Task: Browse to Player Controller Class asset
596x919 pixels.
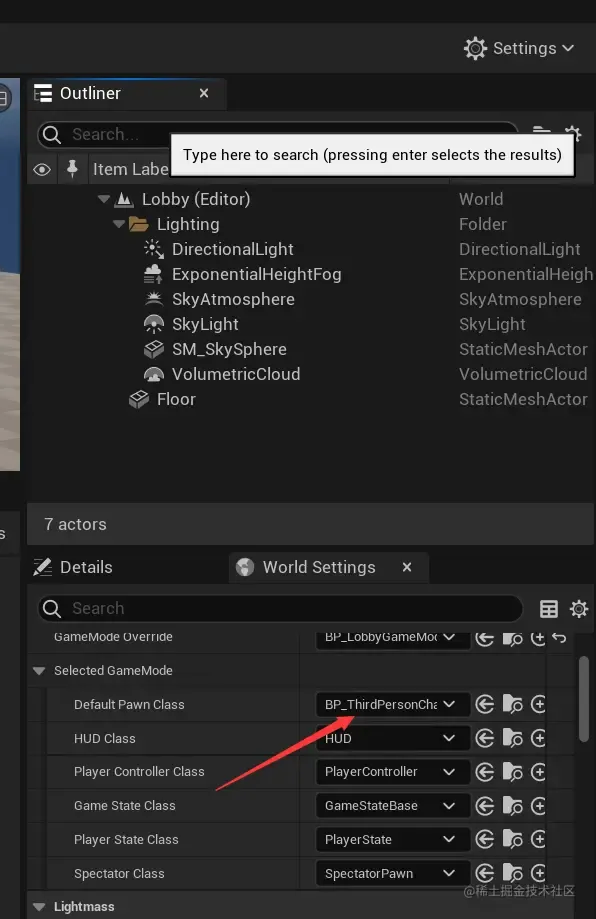Action: coord(512,772)
